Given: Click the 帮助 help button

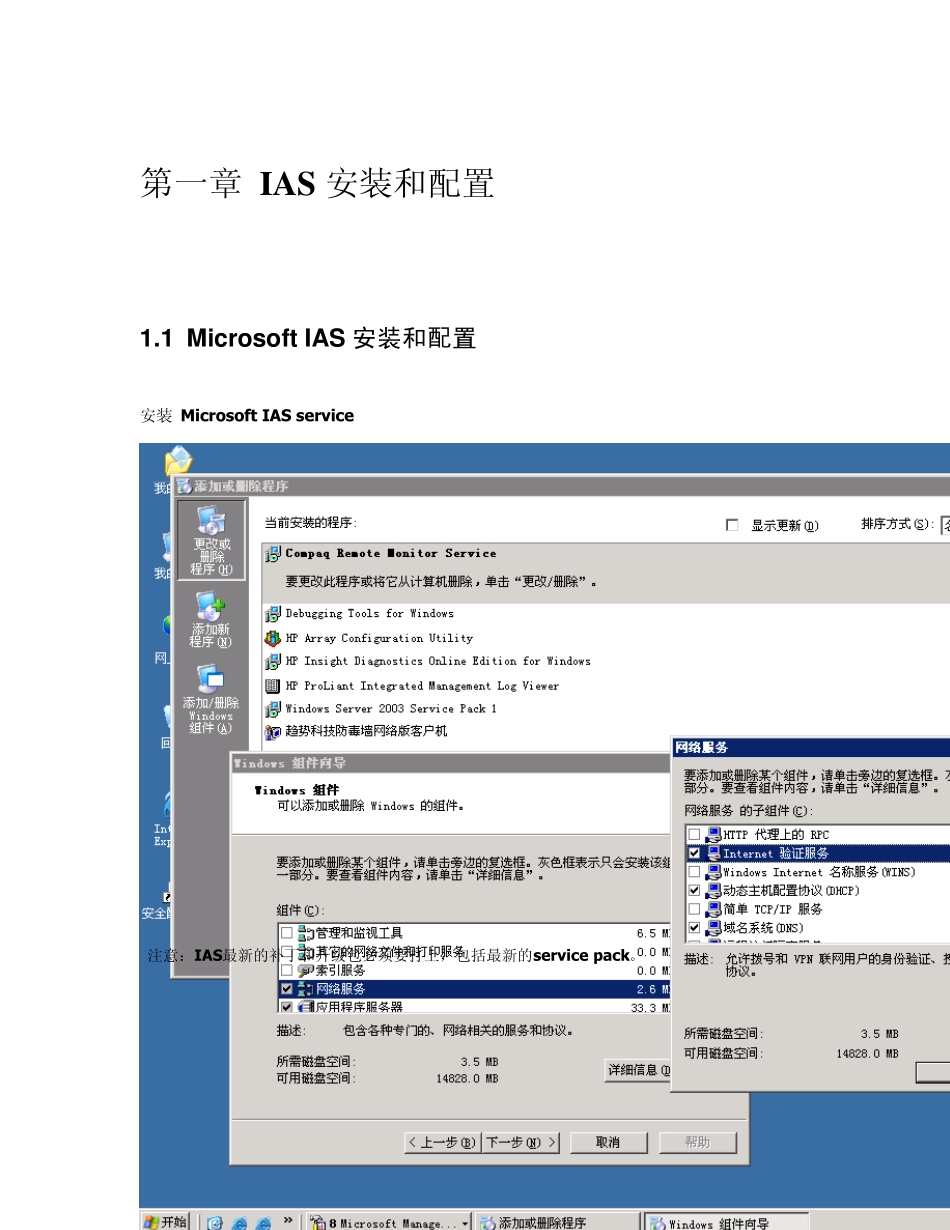Looking at the screenshot, I should click(698, 1142).
